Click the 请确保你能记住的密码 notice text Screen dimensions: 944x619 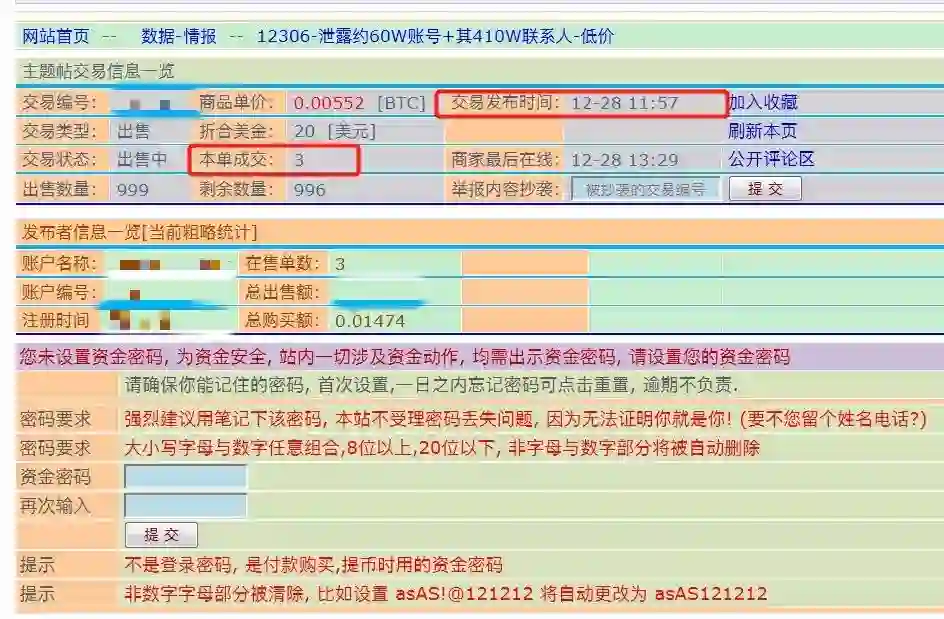click(x=431, y=385)
